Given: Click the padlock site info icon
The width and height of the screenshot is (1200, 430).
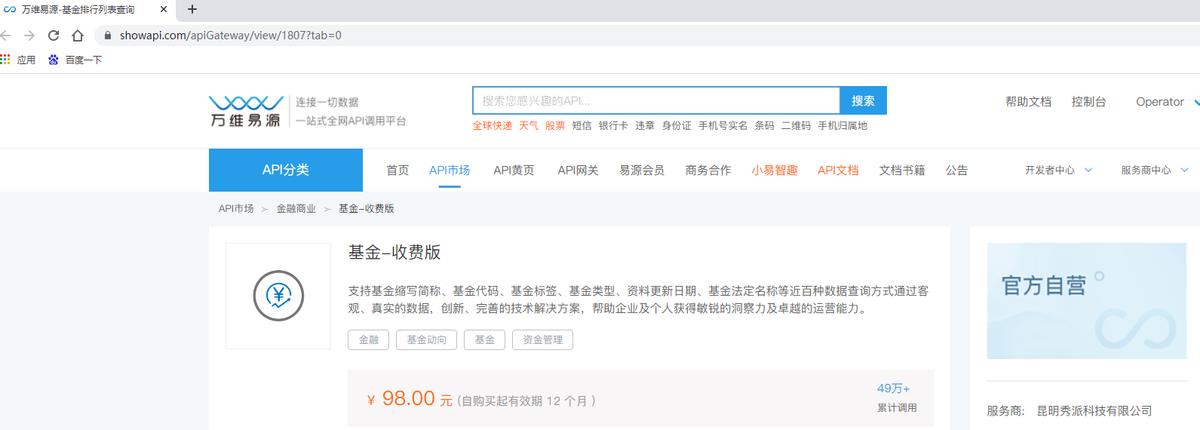Looking at the screenshot, I should (108, 35).
